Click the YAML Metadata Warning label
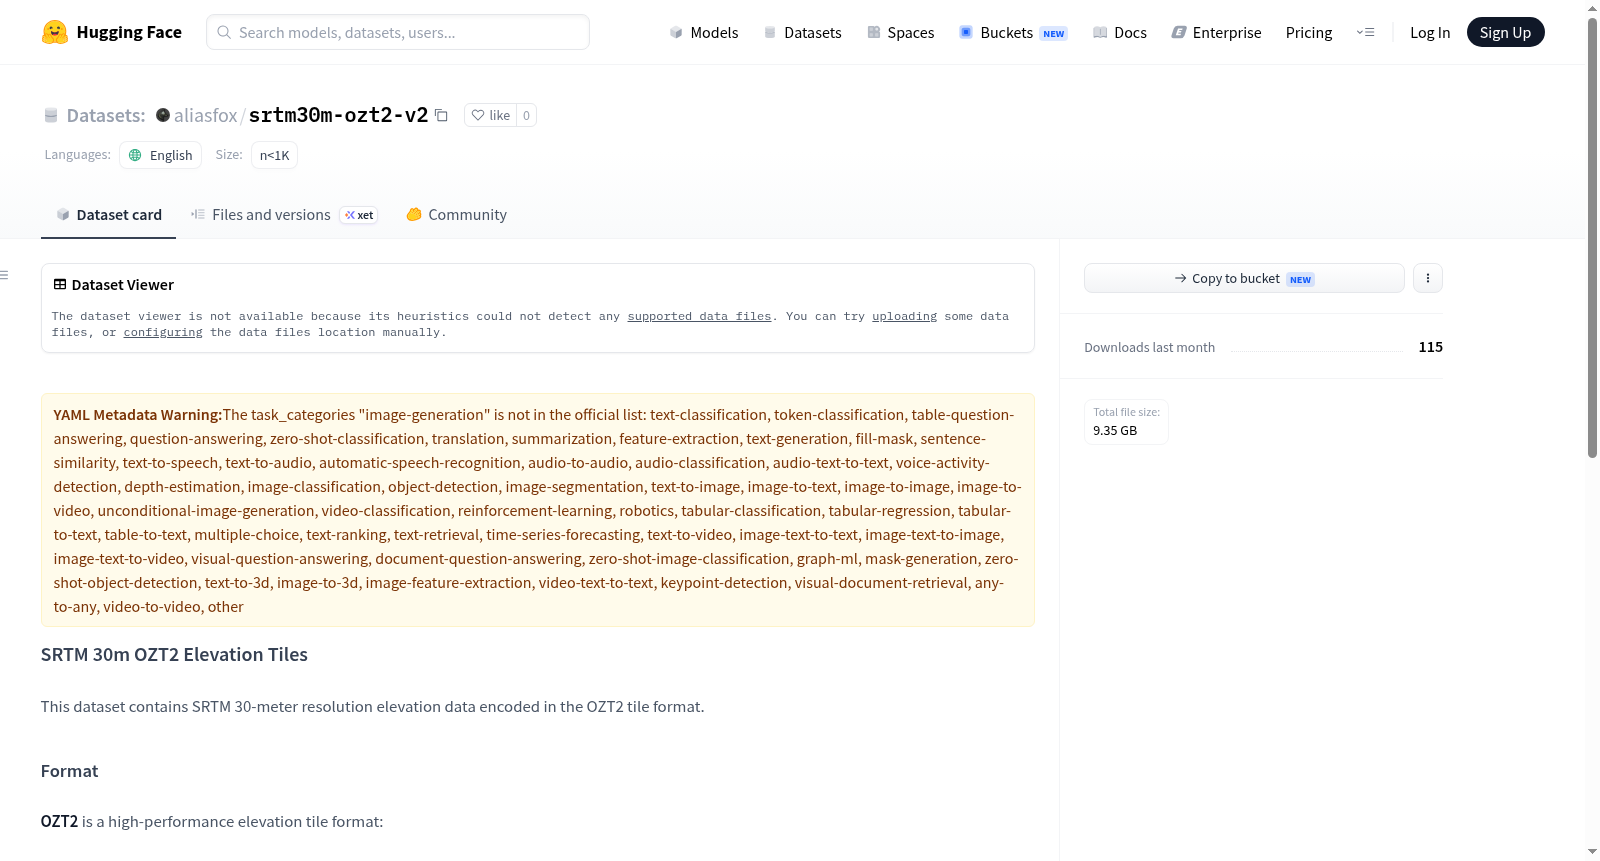Screen dimensions: 1600x861 (137, 415)
